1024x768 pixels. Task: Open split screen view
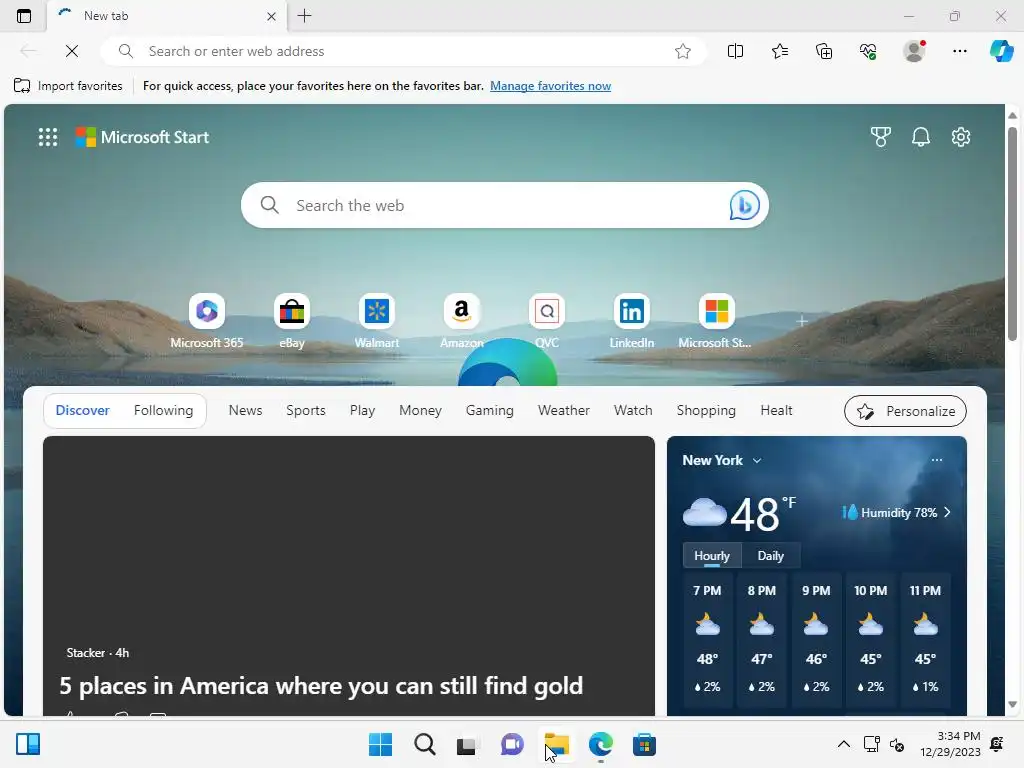(x=735, y=51)
